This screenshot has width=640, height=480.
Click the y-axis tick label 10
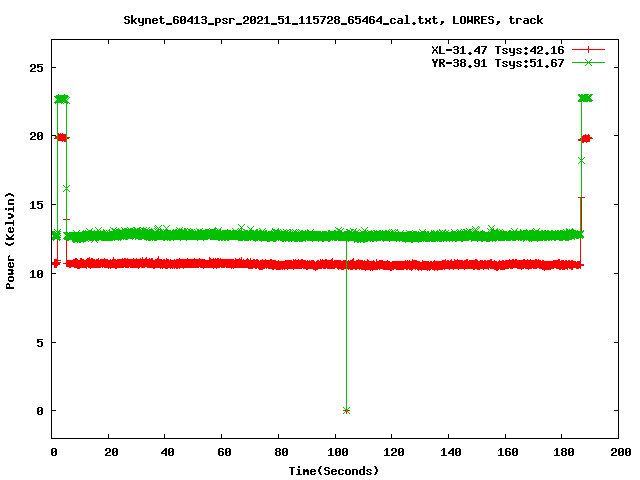(x=36, y=274)
